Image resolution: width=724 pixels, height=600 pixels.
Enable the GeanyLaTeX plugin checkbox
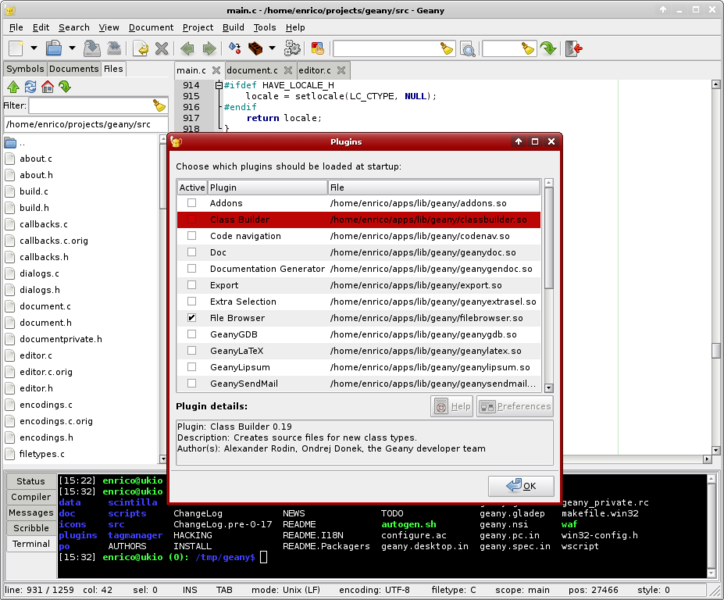coord(191,351)
